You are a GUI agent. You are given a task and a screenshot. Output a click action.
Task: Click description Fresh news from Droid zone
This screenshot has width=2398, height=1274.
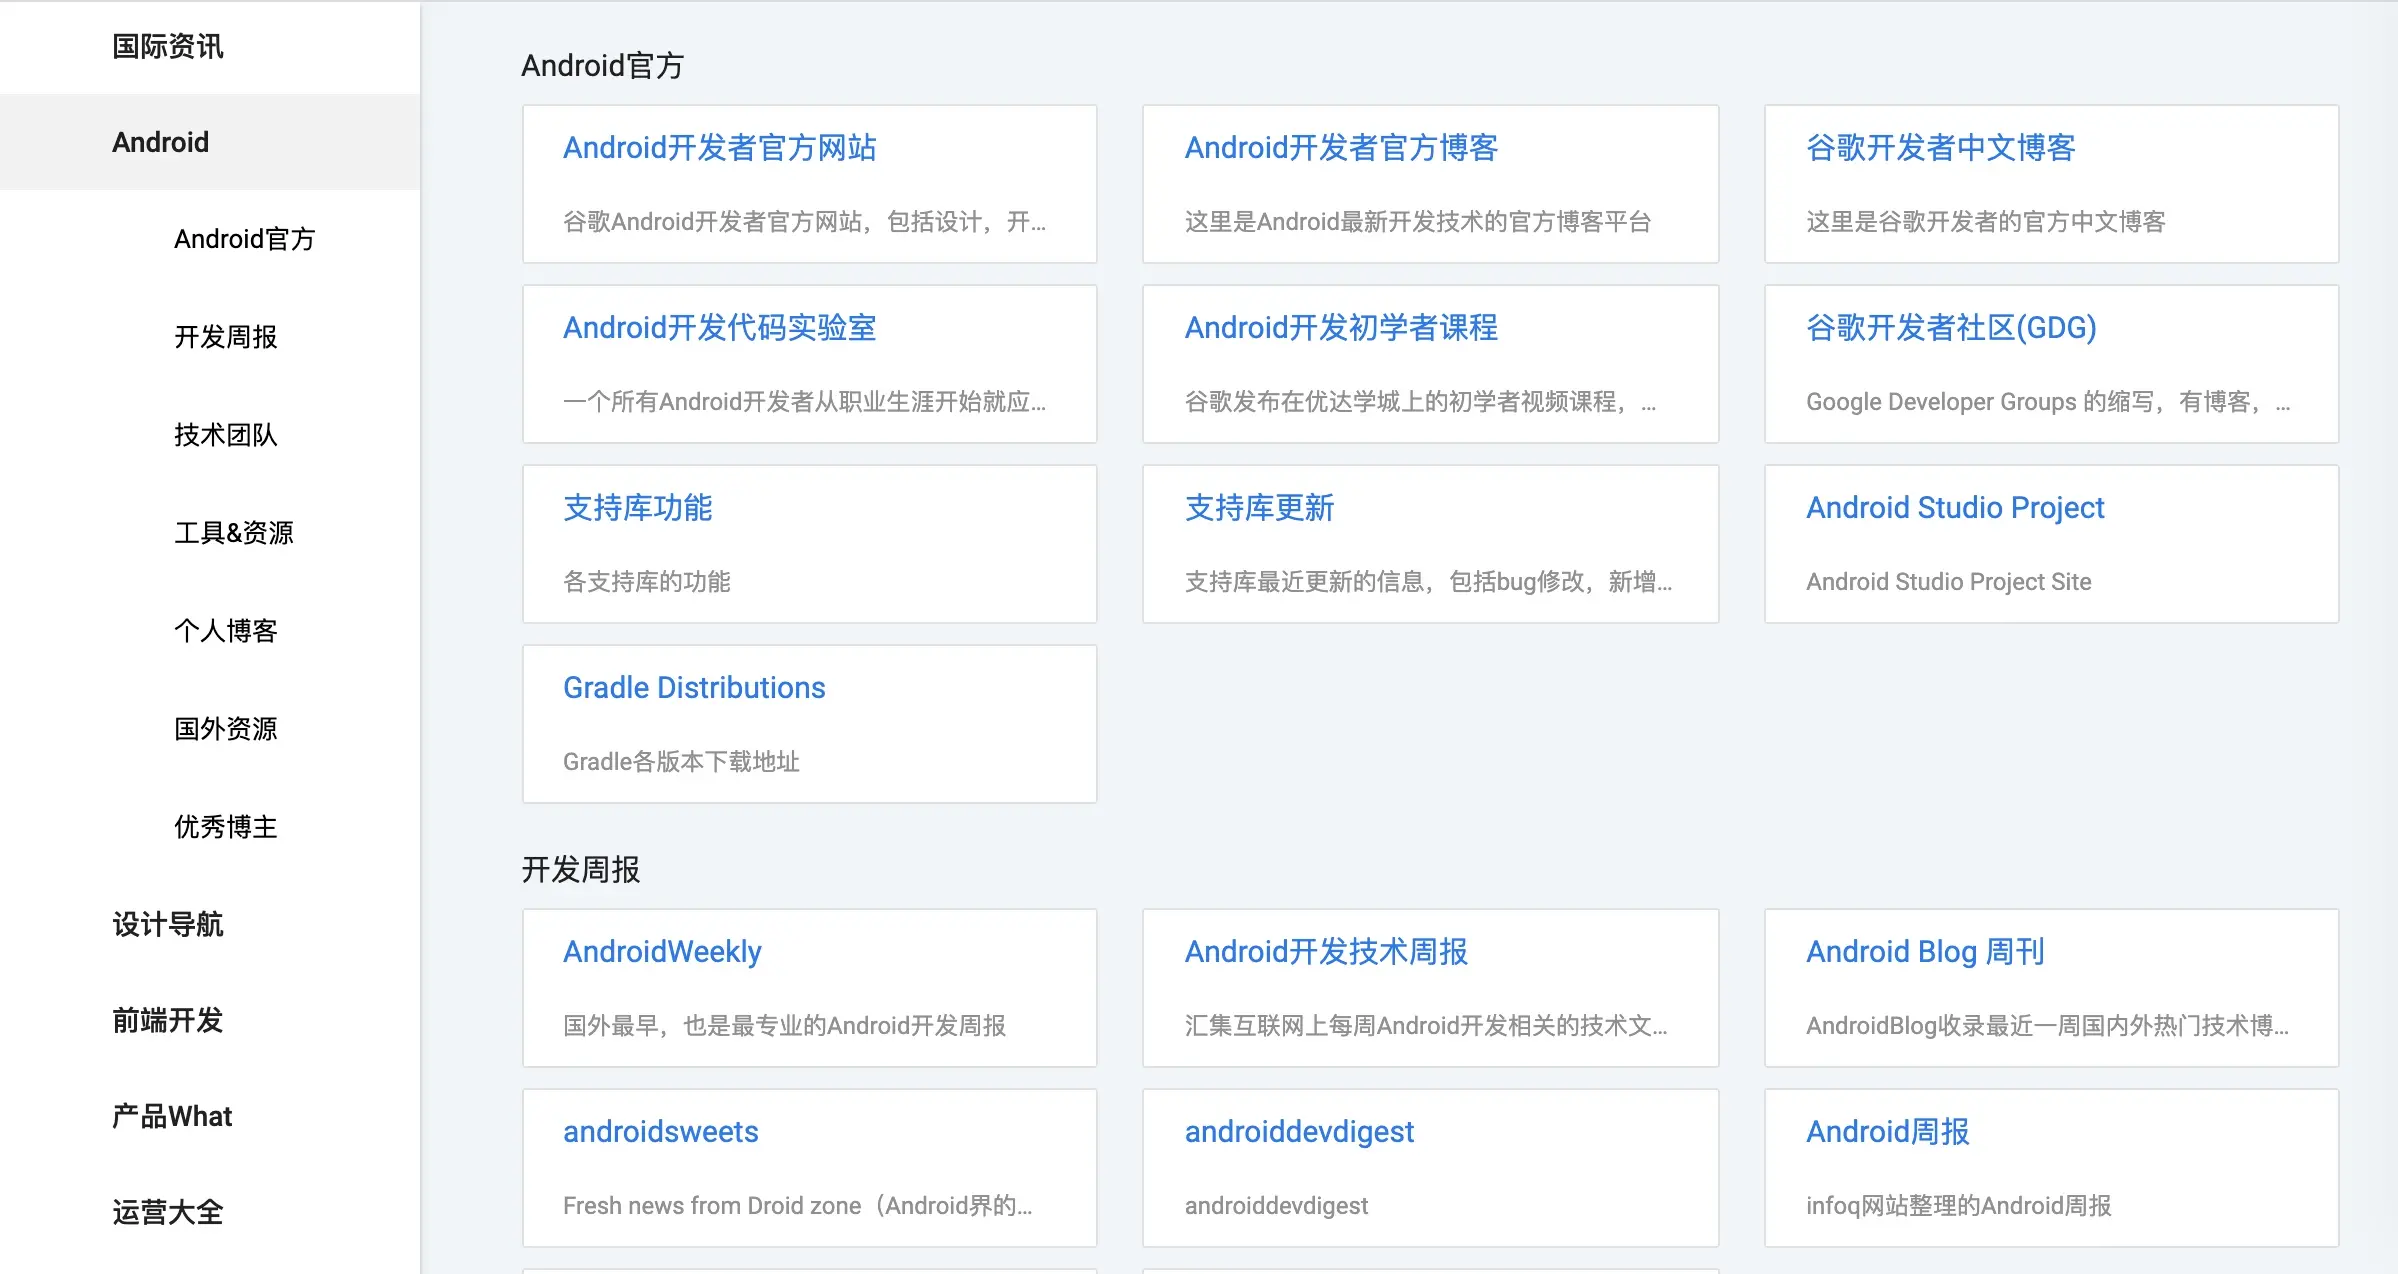coord(712,1206)
